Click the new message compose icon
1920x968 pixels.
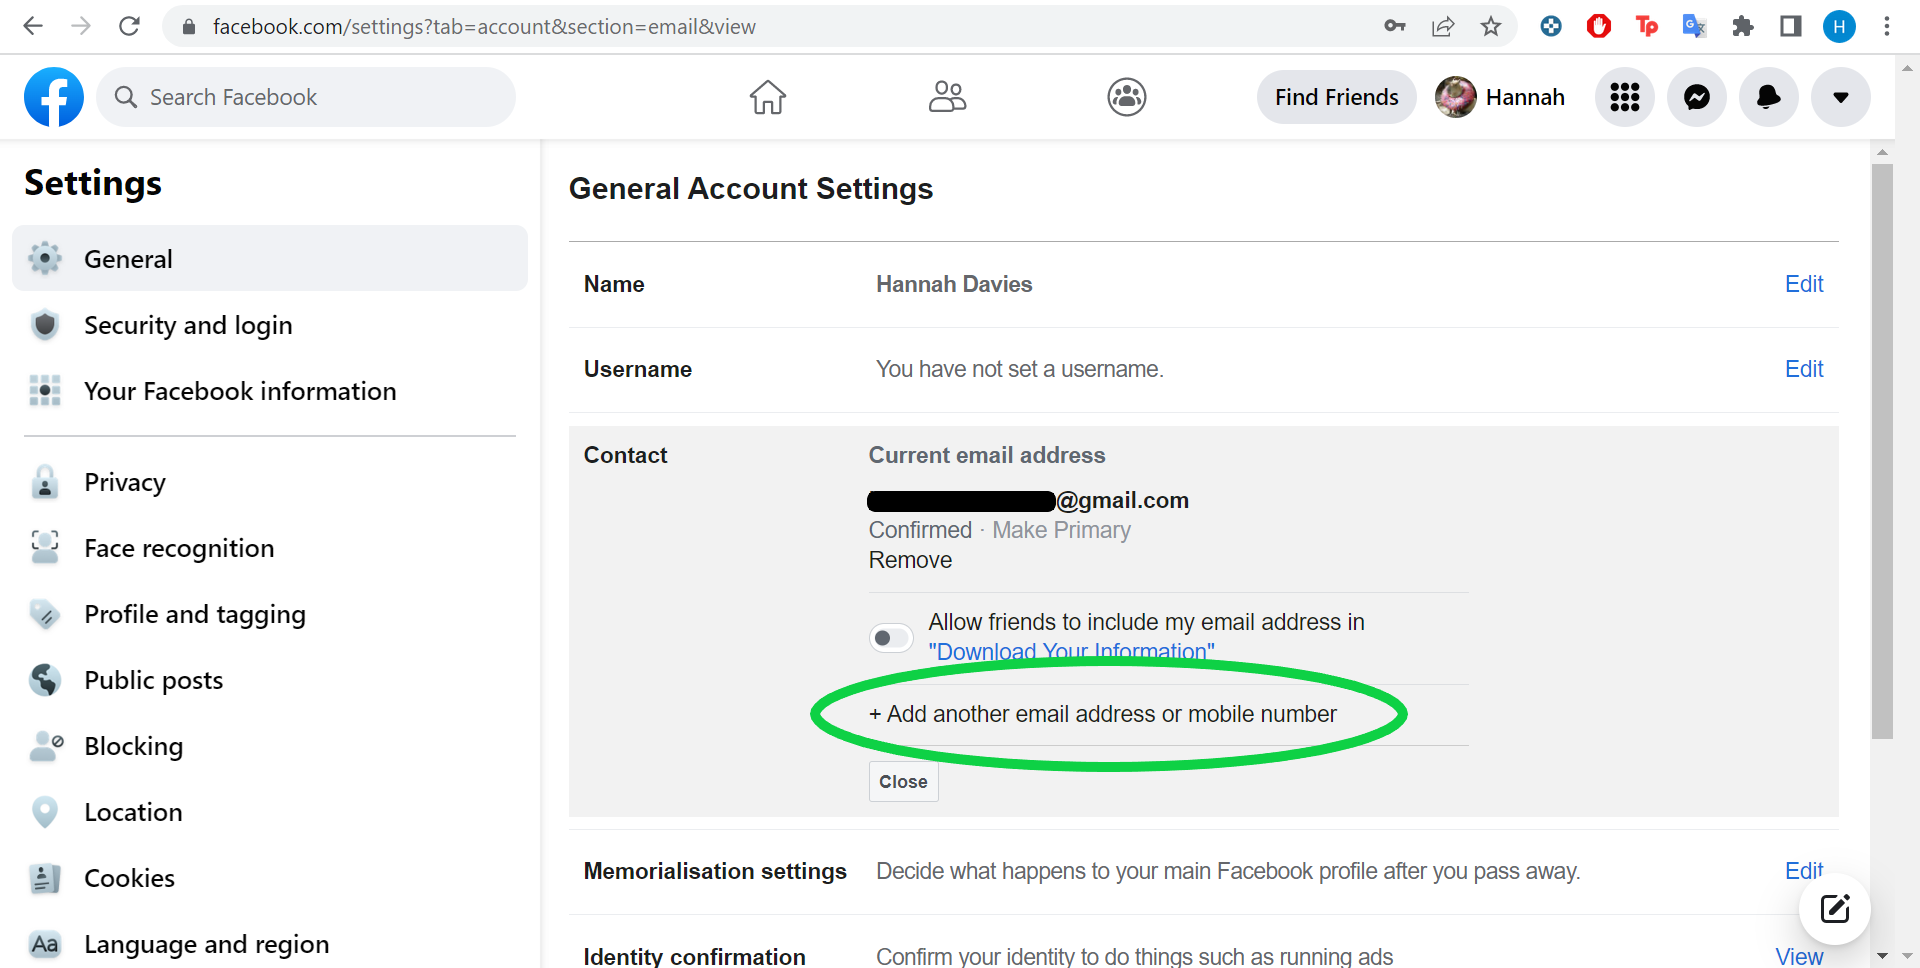tap(1835, 909)
